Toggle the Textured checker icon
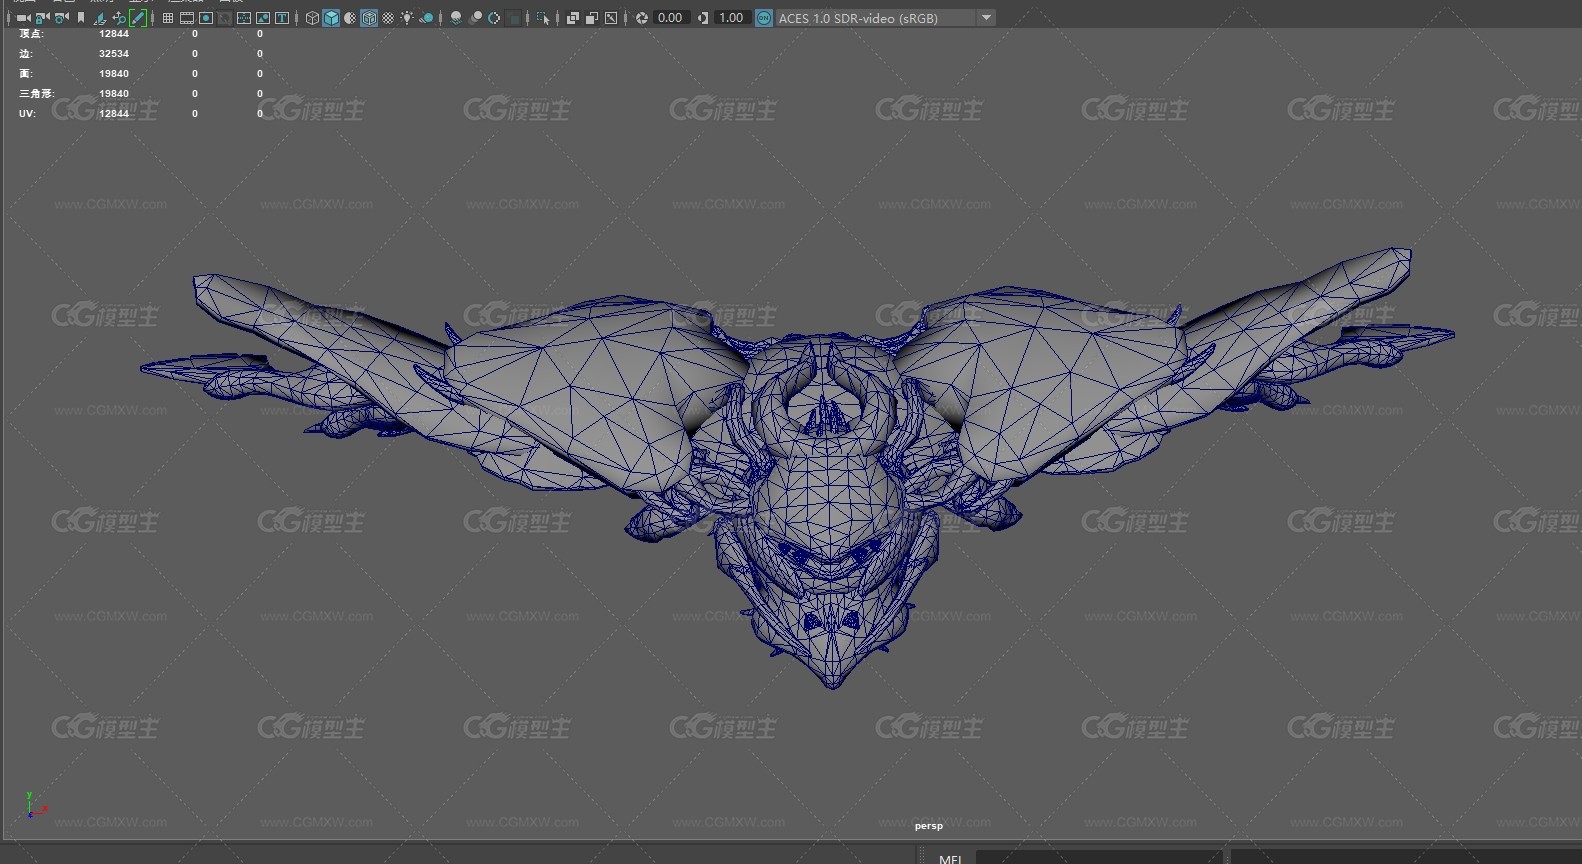Image resolution: width=1582 pixels, height=864 pixels. (x=388, y=18)
